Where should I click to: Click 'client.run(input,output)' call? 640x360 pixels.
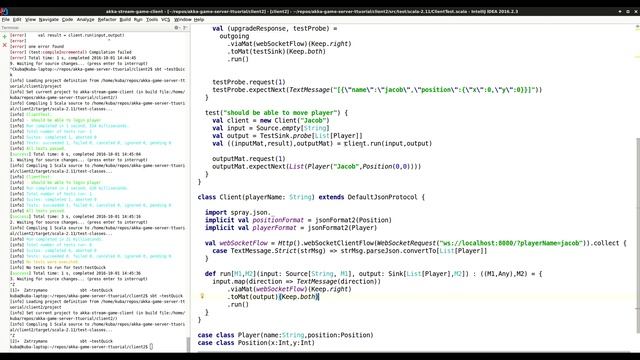(387, 144)
